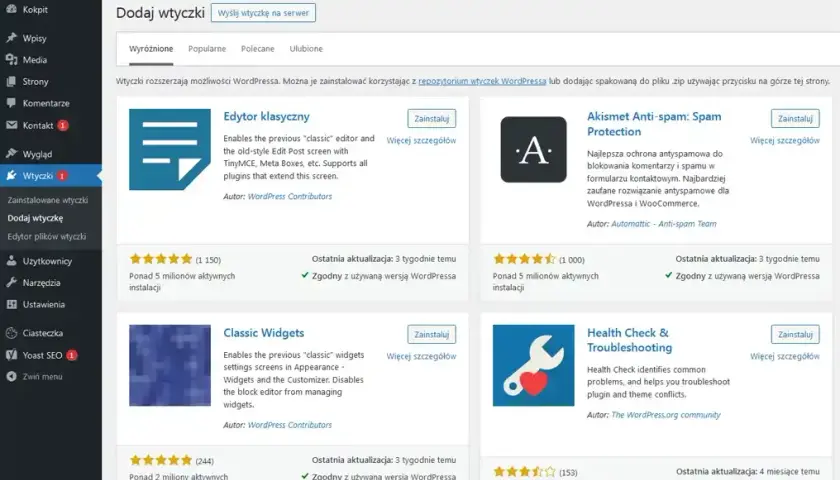Install the Edytor klasyczny plugin

(x=431, y=118)
